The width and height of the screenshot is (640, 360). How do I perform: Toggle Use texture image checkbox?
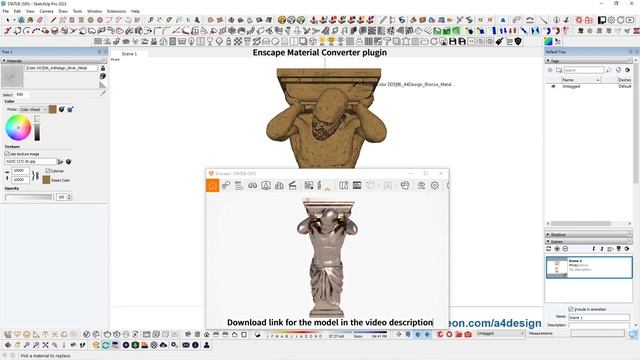point(7,154)
